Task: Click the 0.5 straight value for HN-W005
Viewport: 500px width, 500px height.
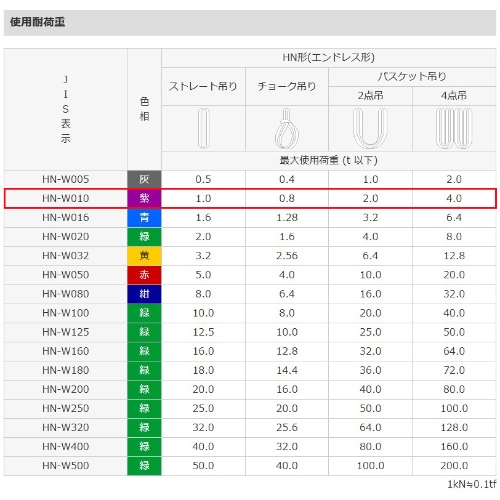Action: tap(203, 179)
